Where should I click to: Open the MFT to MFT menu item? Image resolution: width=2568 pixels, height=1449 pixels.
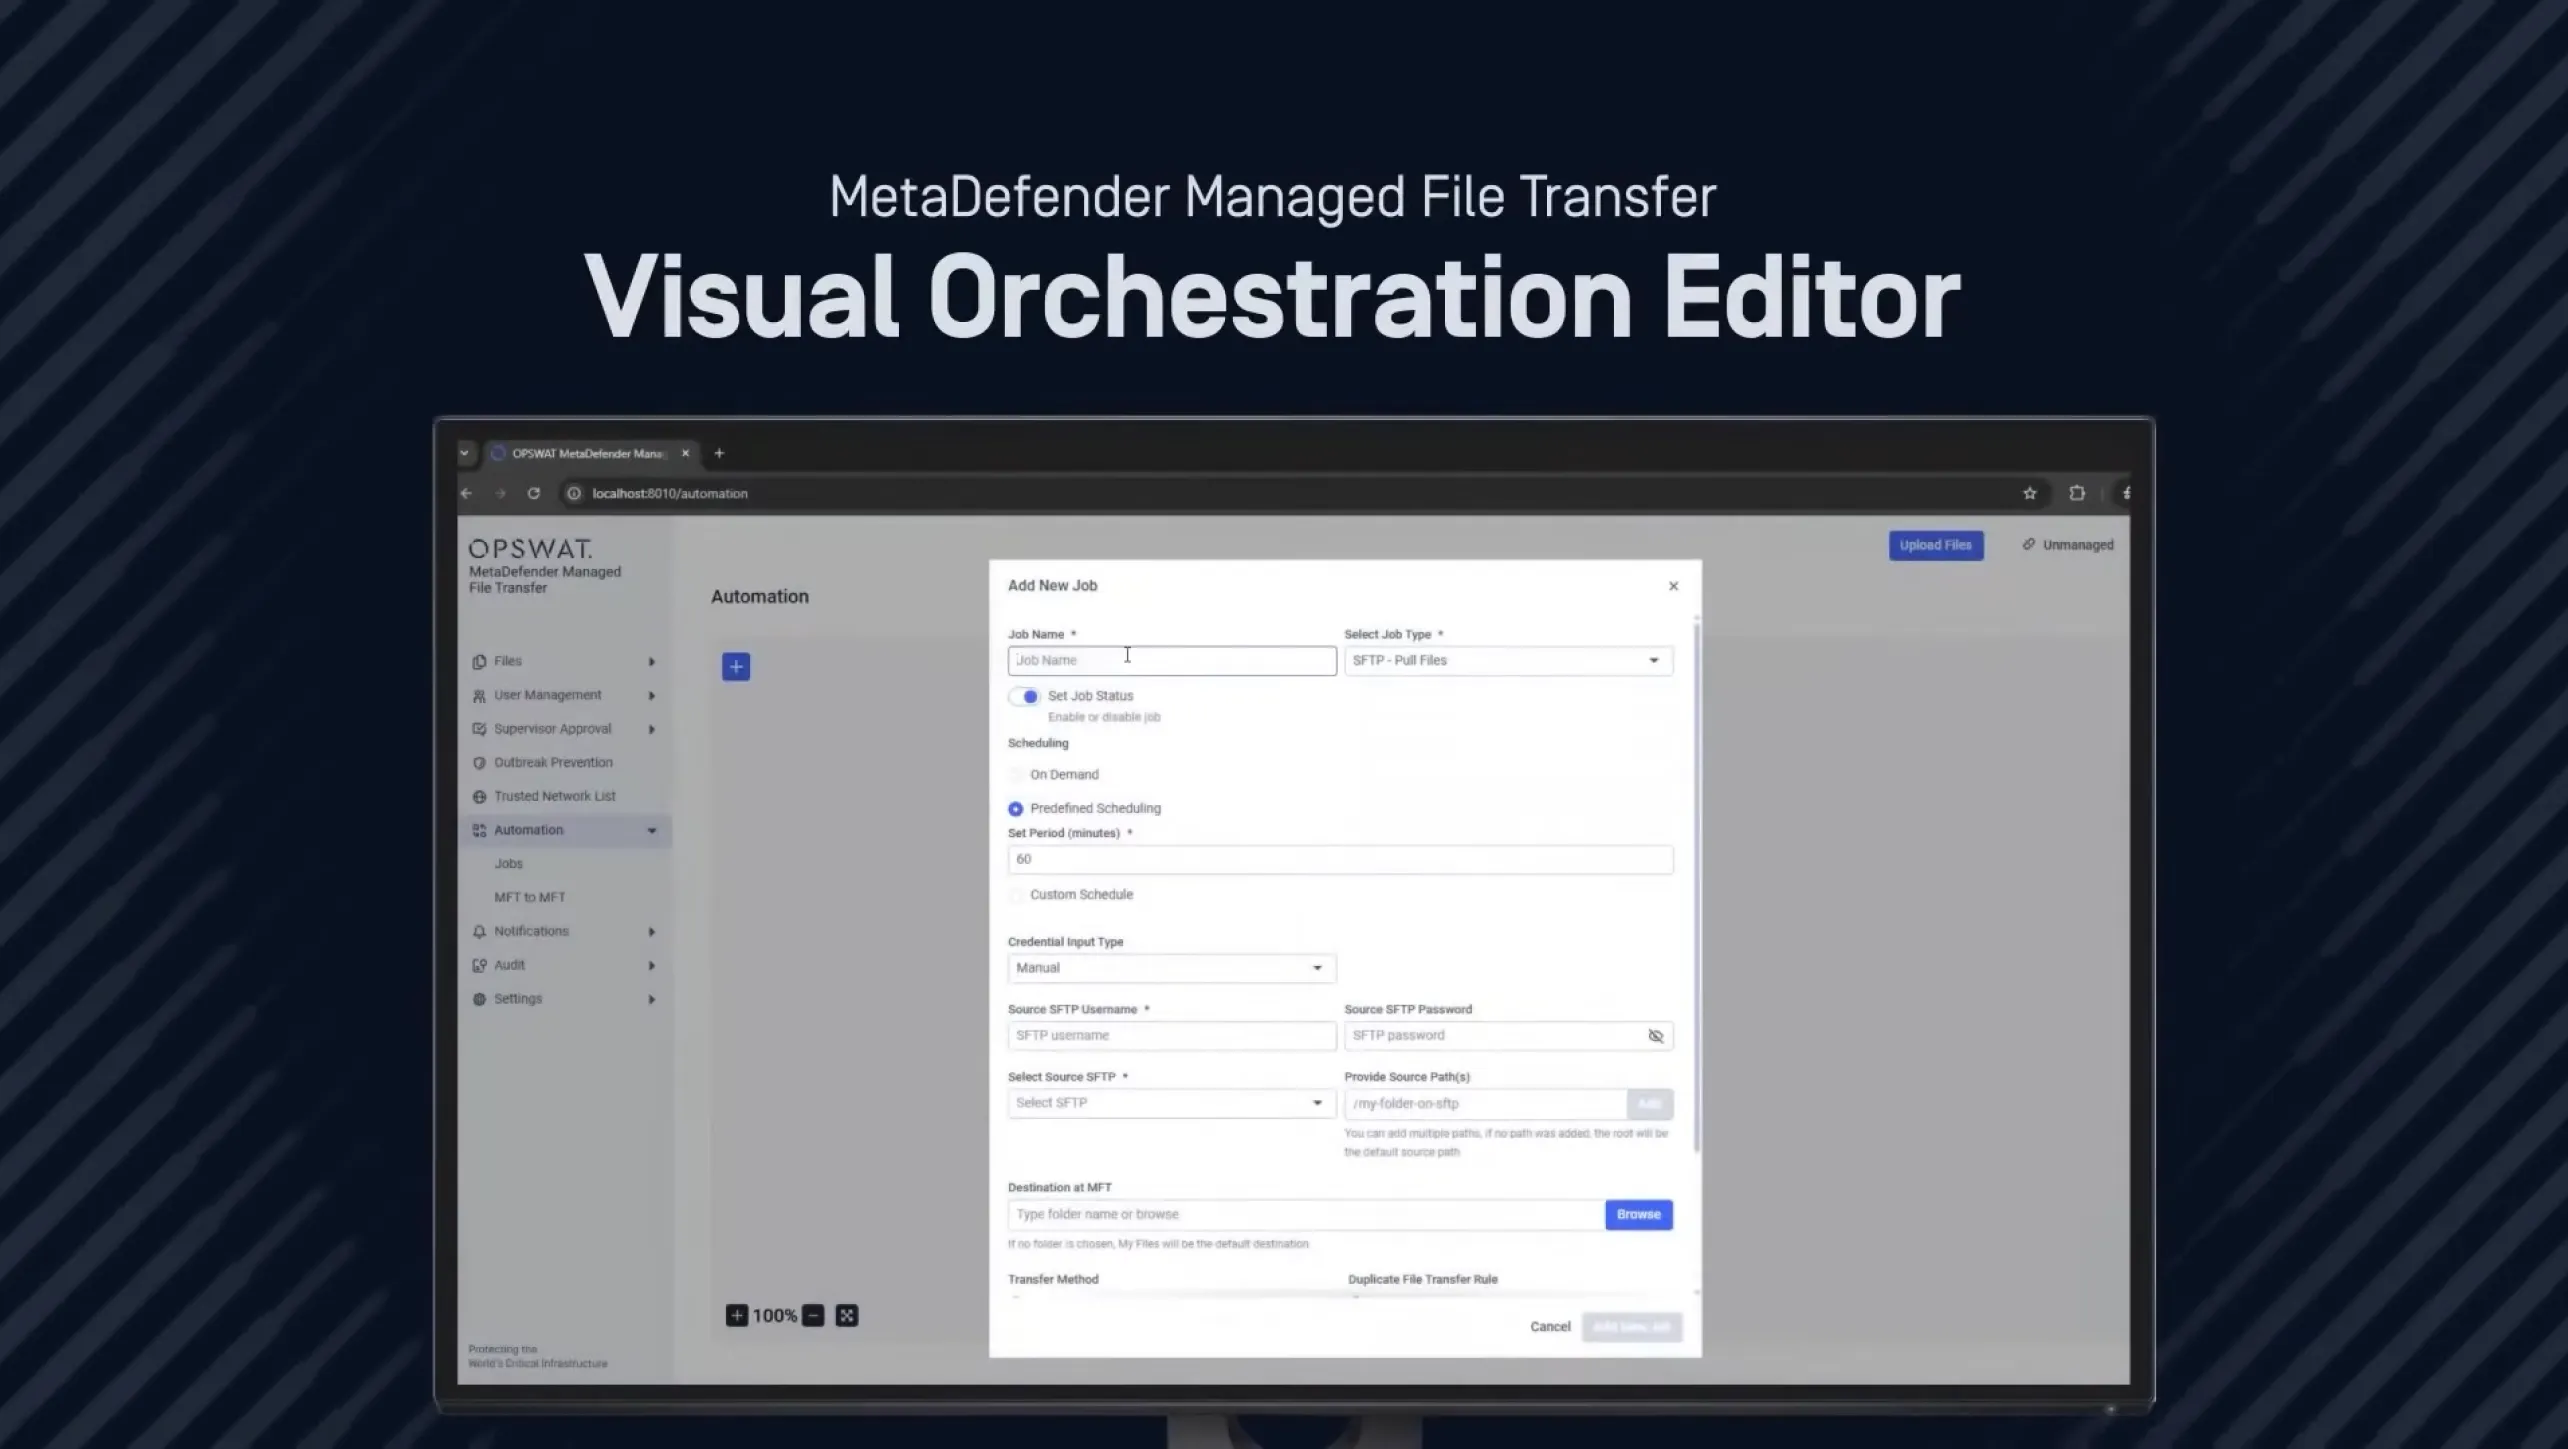coord(529,898)
